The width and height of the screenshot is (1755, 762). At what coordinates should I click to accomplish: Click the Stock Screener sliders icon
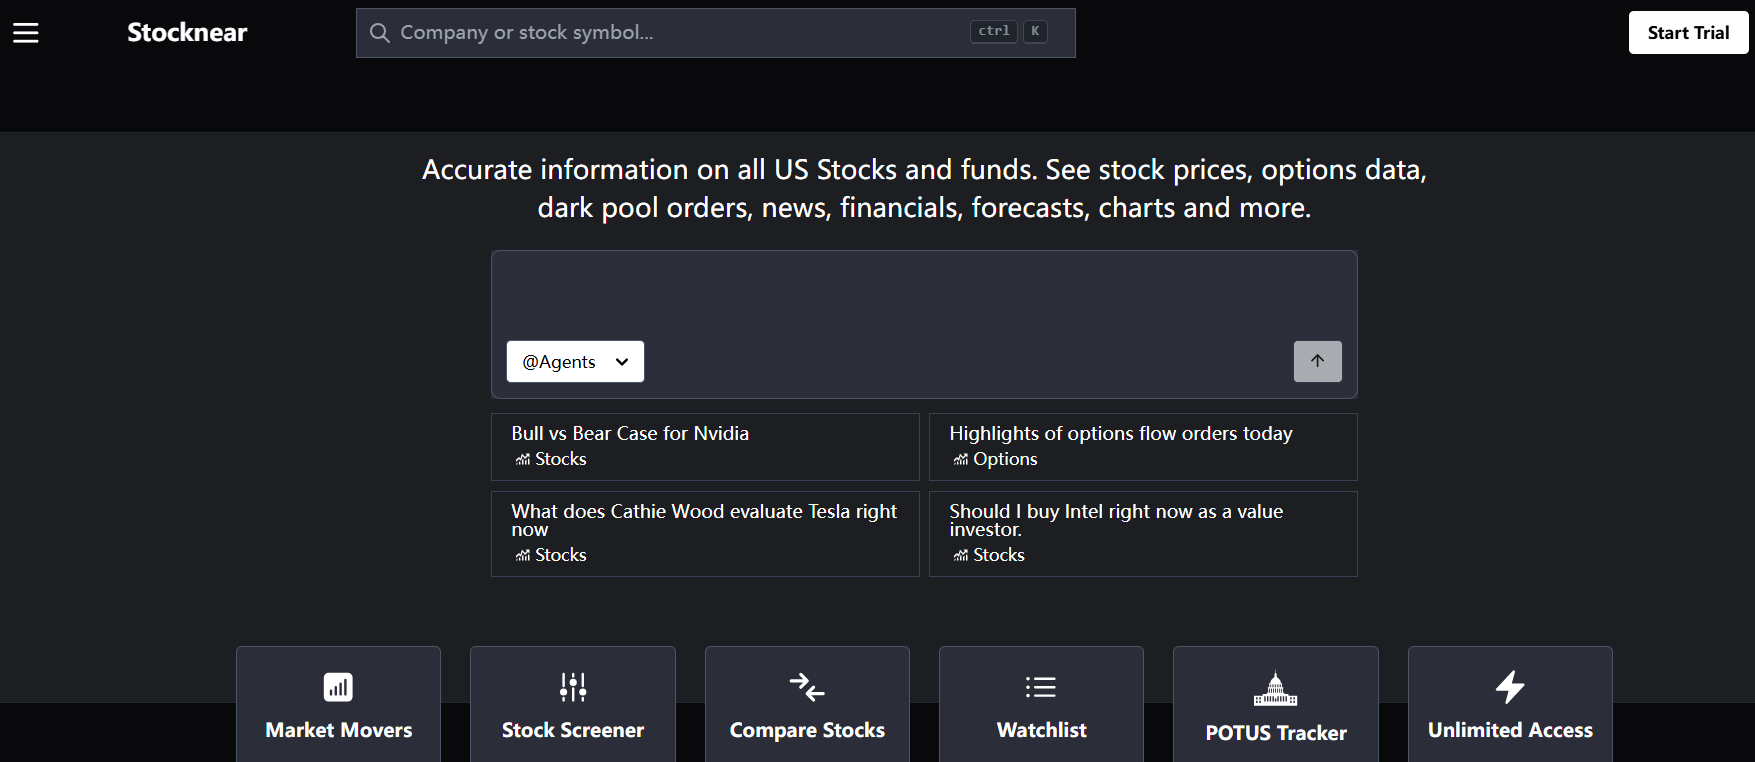tap(573, 687)
